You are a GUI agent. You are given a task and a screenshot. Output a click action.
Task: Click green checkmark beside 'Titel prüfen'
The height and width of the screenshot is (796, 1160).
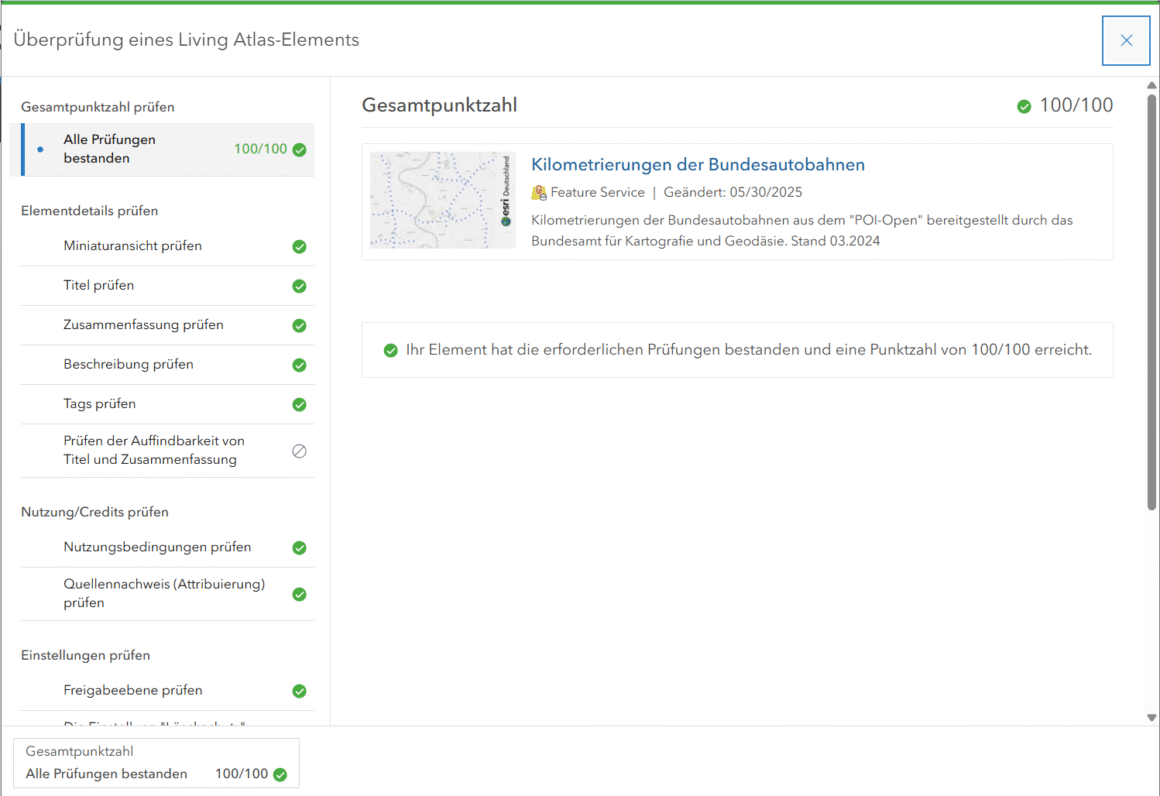pos(299,286)
